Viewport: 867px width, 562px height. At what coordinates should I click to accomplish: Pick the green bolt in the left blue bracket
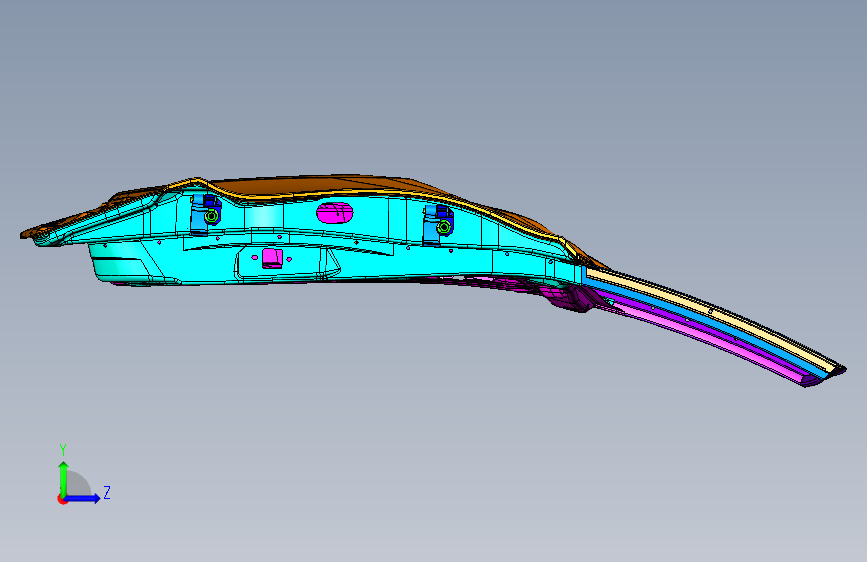211,216
